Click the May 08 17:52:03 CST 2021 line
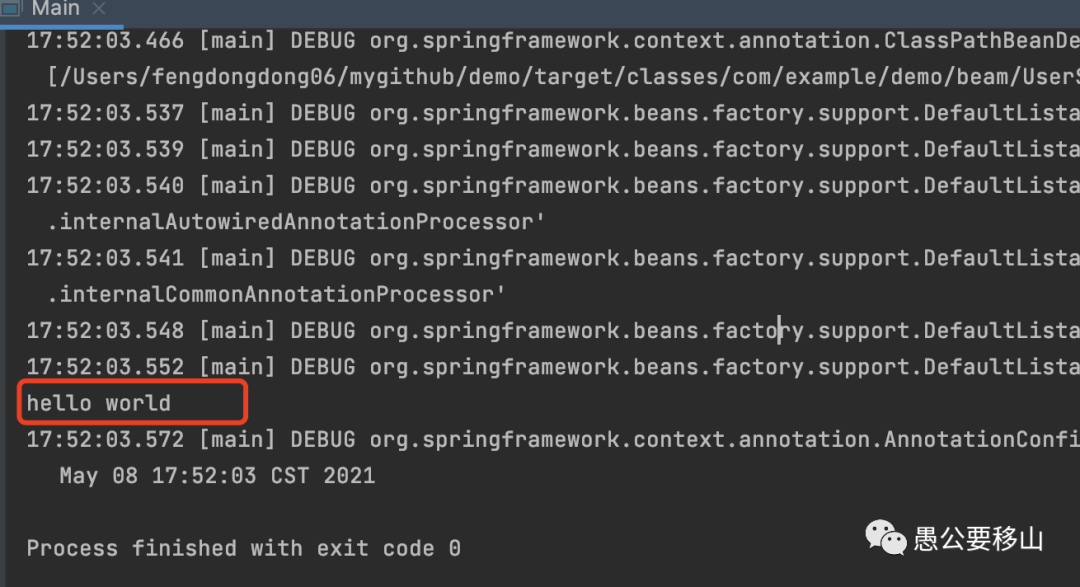 pos(217,475)
